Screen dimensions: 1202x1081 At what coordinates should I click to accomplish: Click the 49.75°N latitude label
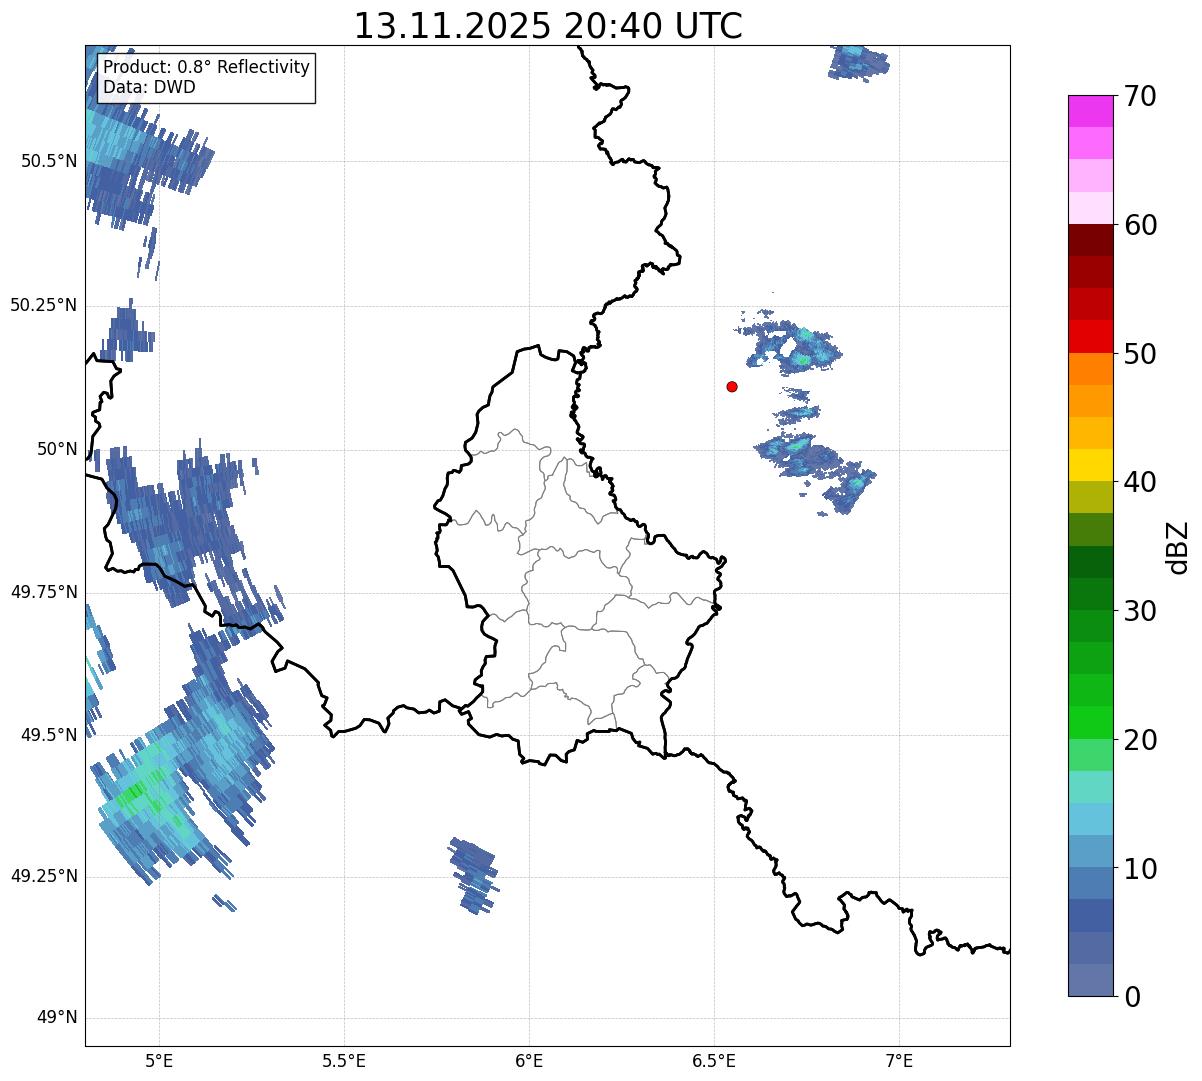pos(44,592)
